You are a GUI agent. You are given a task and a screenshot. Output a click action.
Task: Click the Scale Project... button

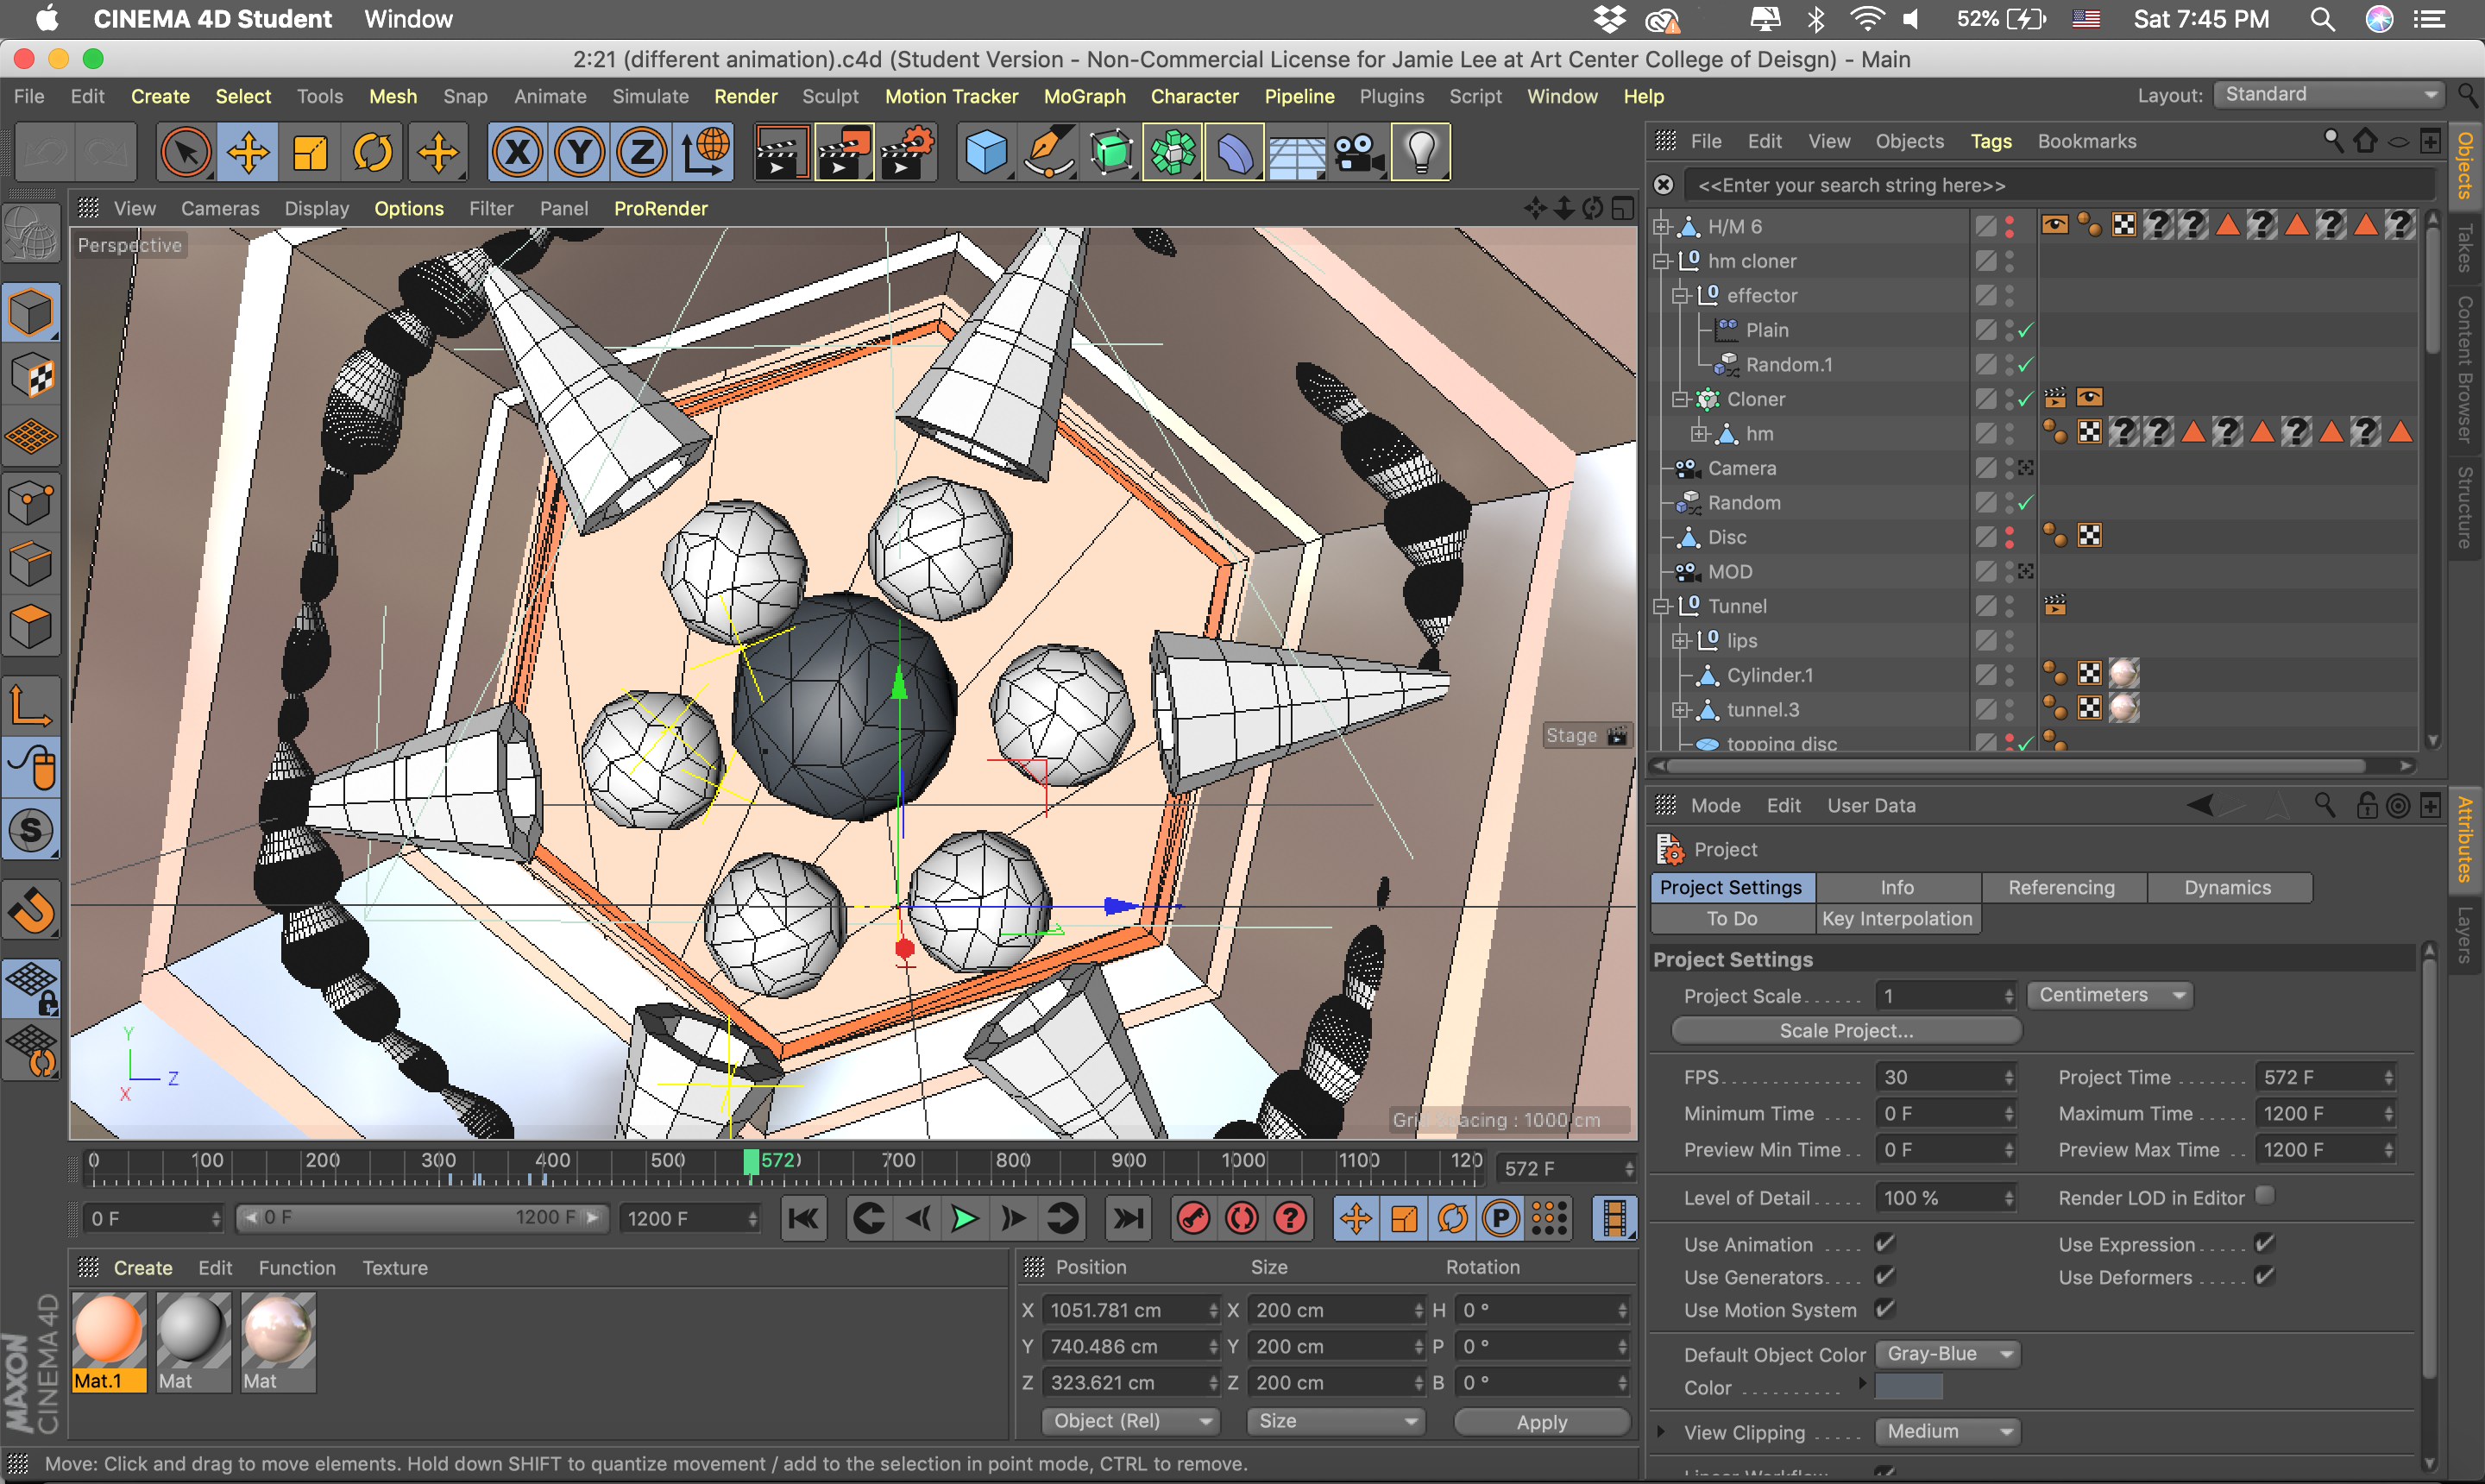point(1846,1031)
